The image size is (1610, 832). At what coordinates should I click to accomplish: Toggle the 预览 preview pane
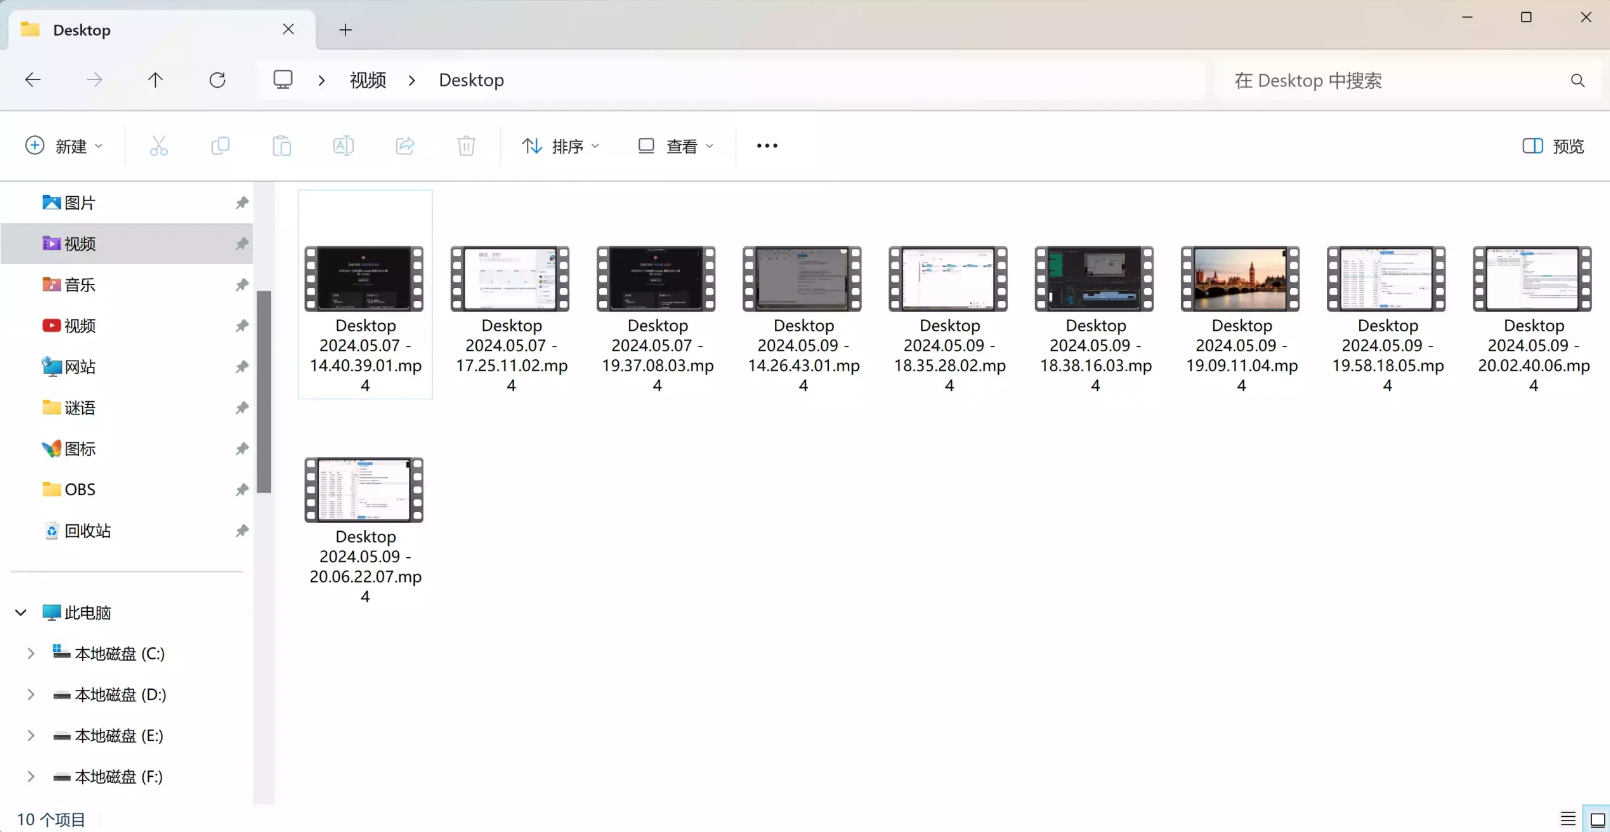coord(1553,146)
